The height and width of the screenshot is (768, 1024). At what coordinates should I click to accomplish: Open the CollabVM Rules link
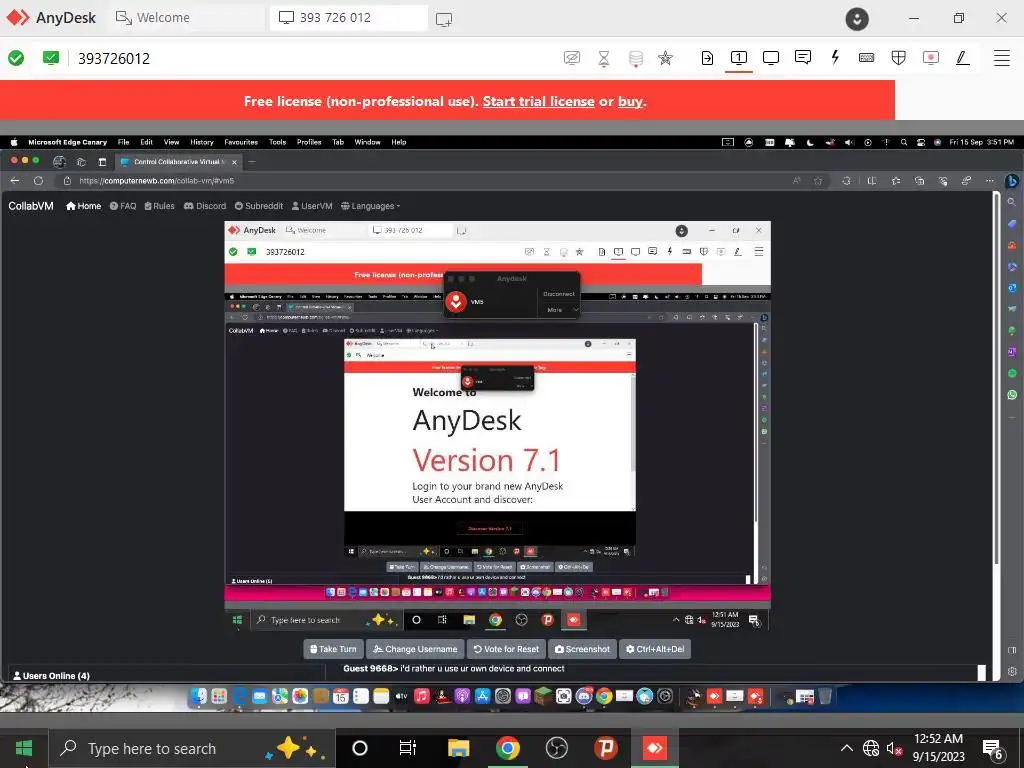coord(159,206)
